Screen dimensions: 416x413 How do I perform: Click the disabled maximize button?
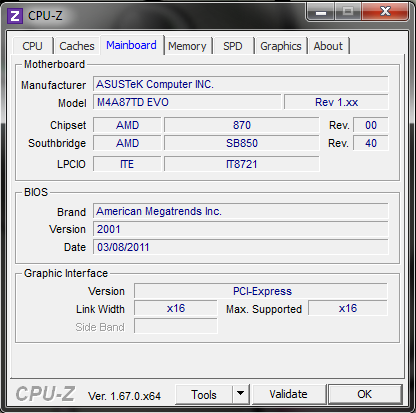coord(348,12)
